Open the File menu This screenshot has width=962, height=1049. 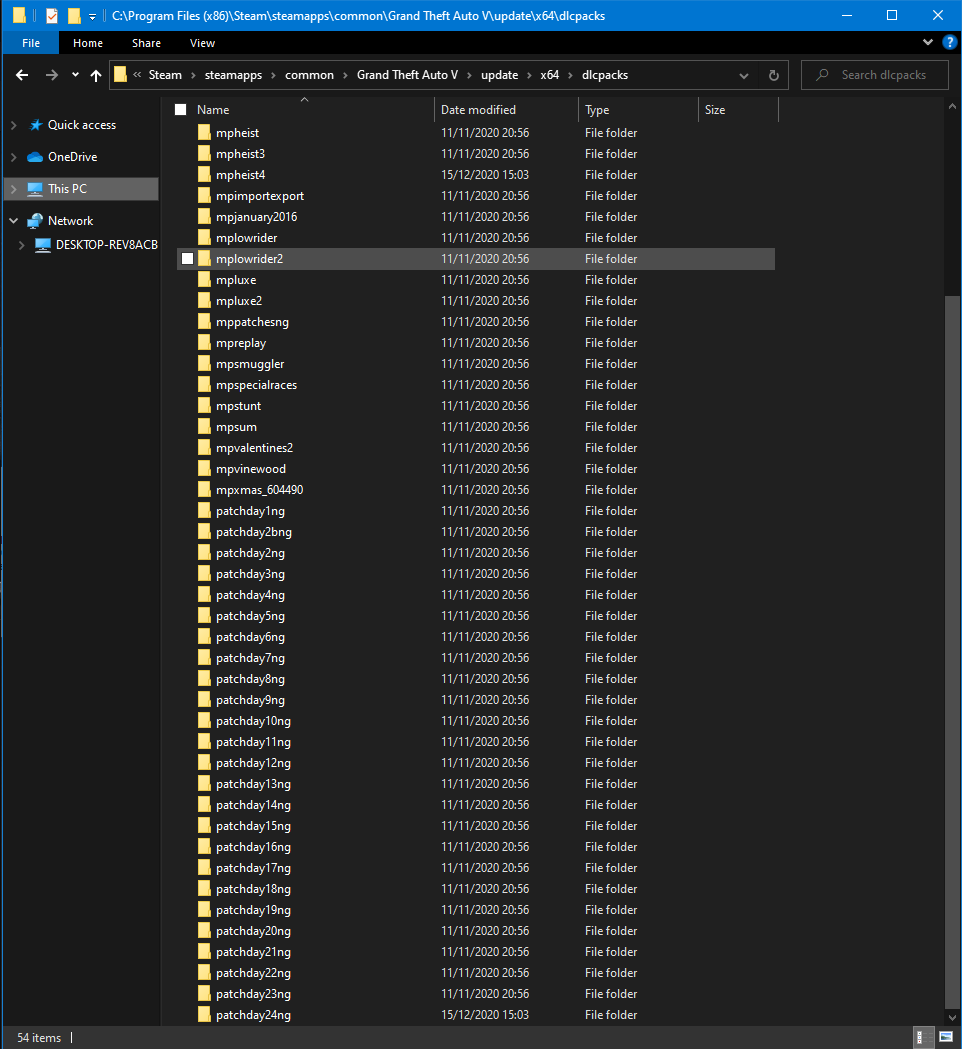click(x=31, y=43)
